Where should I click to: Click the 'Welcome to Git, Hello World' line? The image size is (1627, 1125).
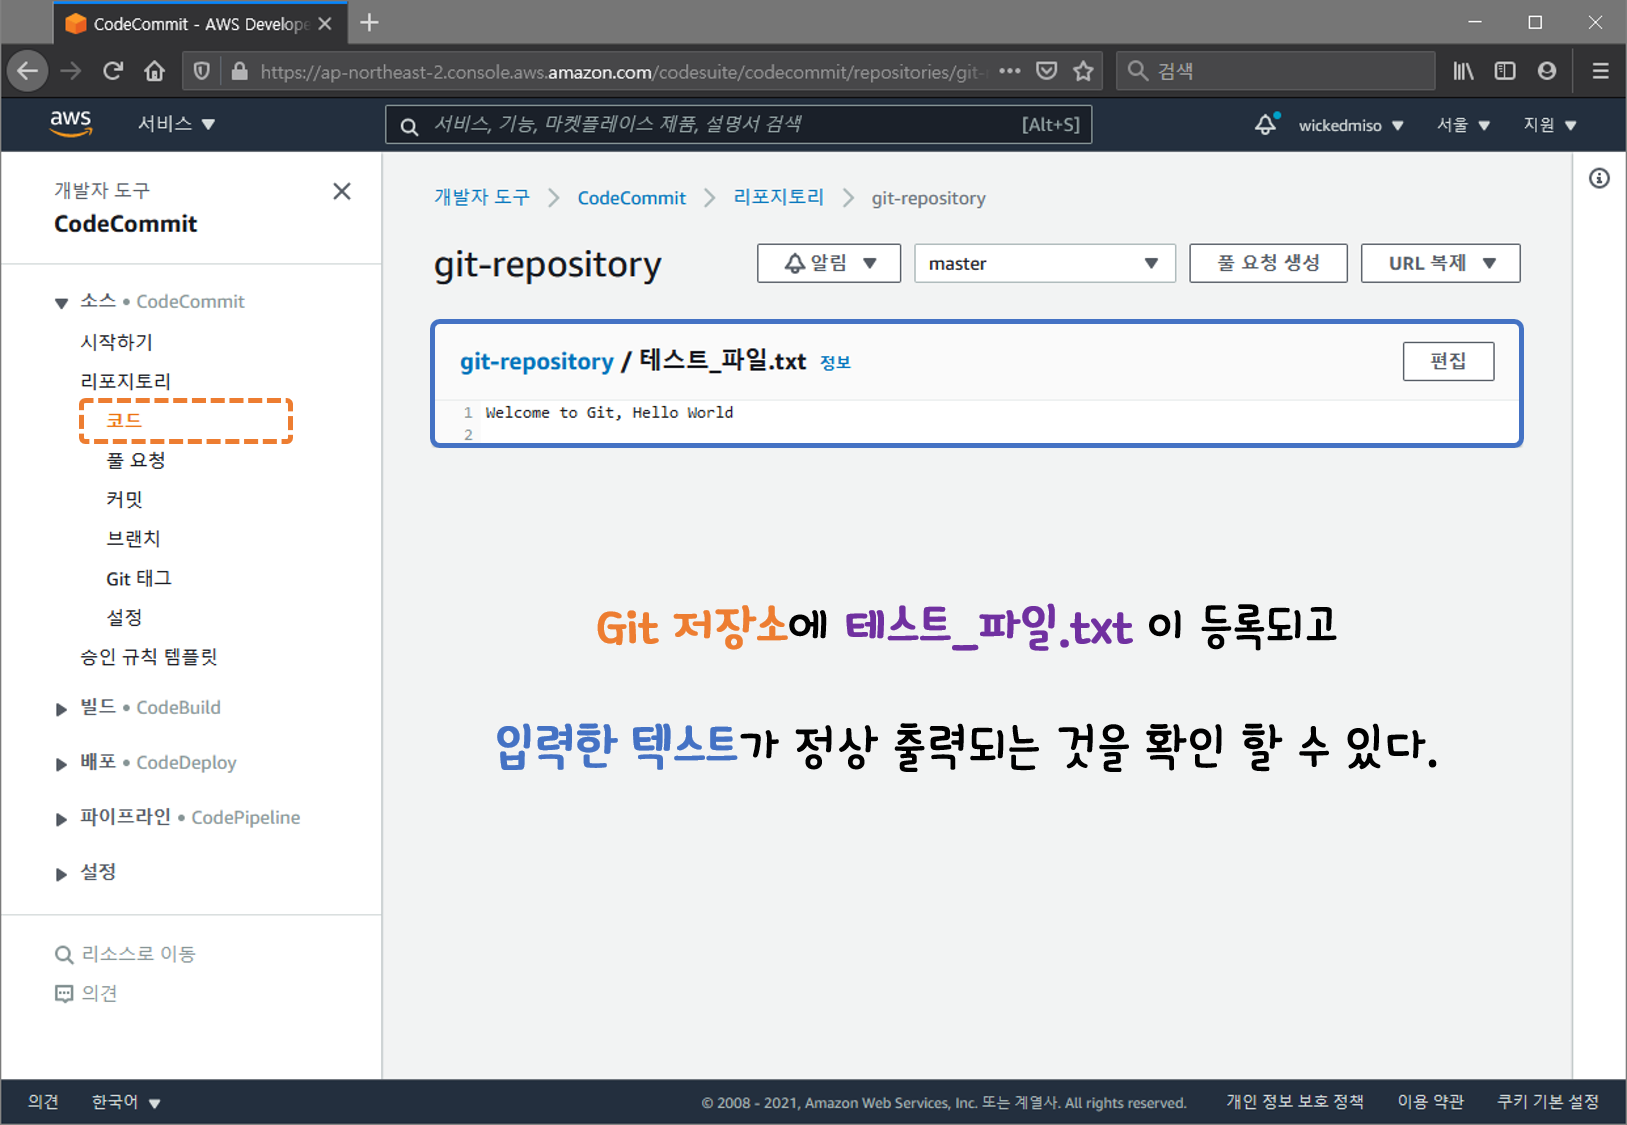(609, 412)
